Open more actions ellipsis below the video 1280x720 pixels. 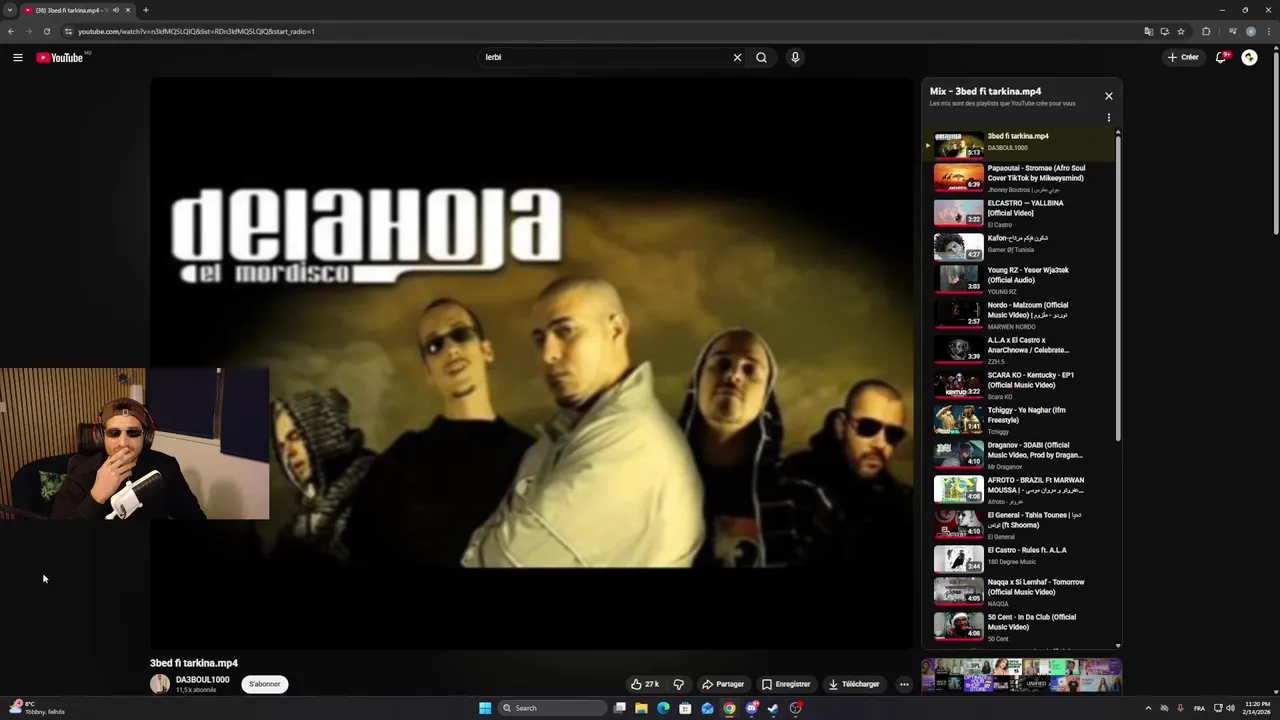[904, 684]
